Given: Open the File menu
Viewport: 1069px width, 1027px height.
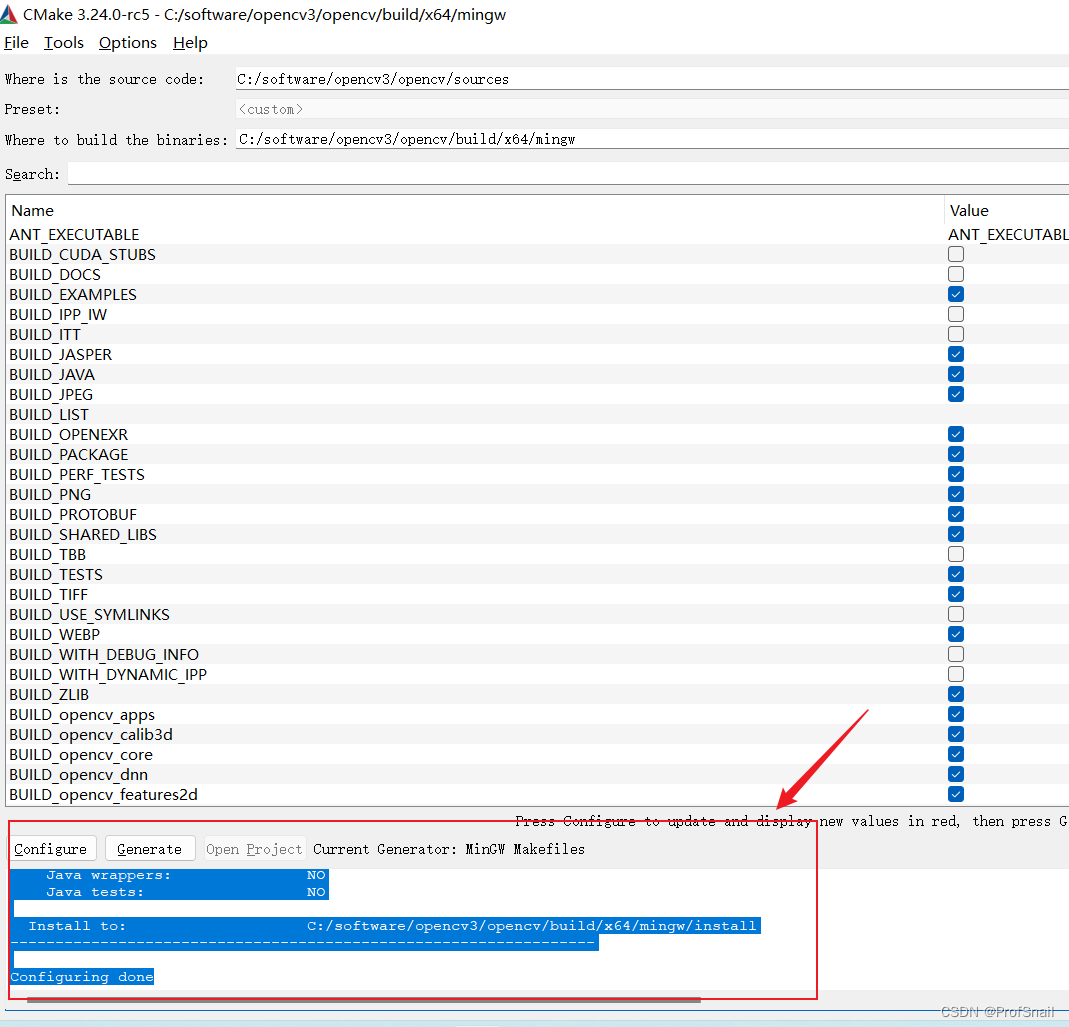Looking at the screenshot, I should point(16,42).
